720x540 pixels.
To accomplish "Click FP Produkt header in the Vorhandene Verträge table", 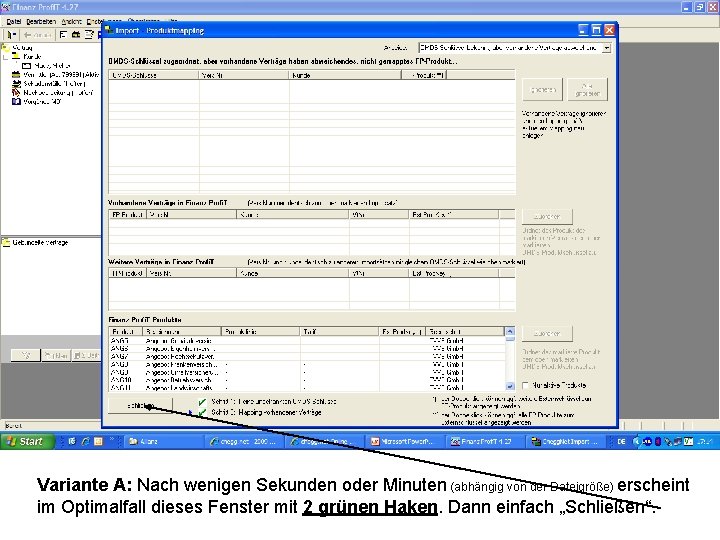I will click(x=128, y=214).
